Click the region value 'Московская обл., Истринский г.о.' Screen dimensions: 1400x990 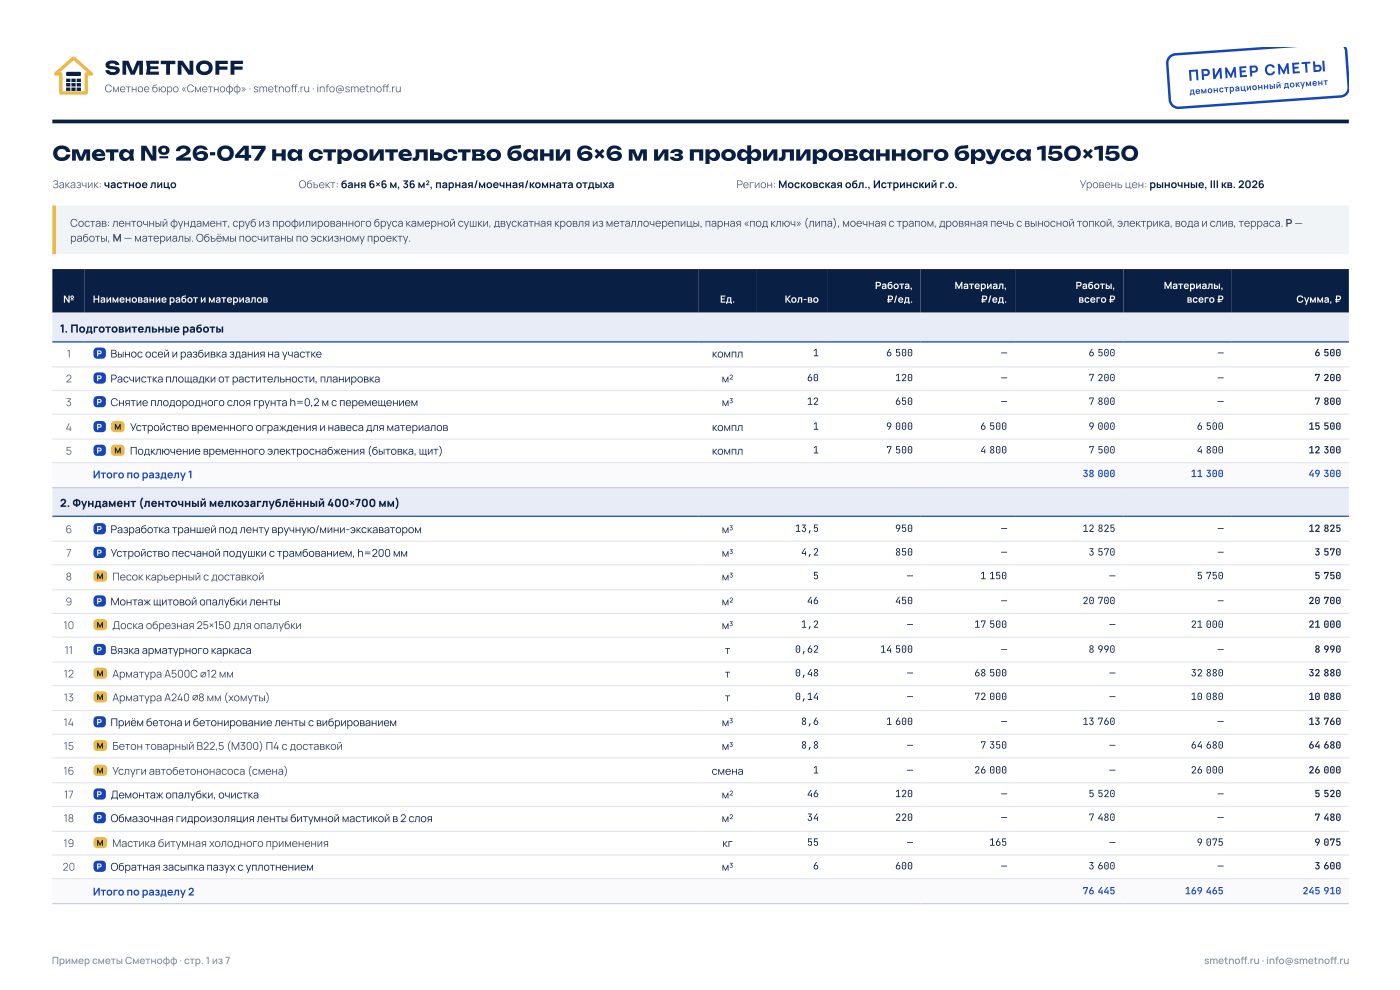pos(867,185)
